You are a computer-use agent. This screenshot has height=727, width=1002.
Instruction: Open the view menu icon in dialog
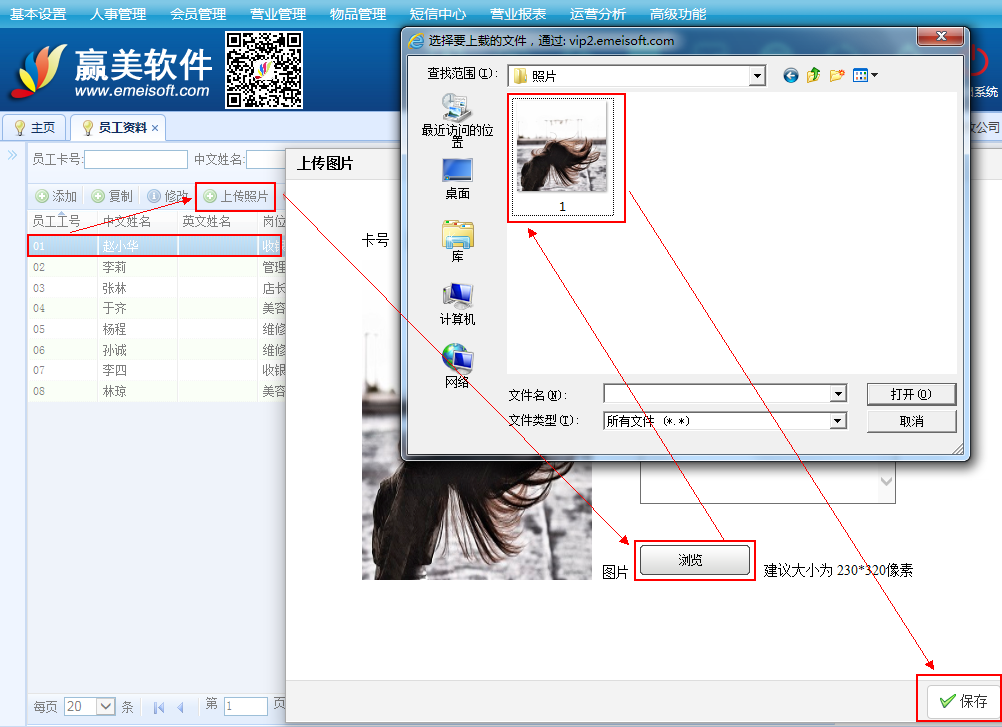coord(864,75)
